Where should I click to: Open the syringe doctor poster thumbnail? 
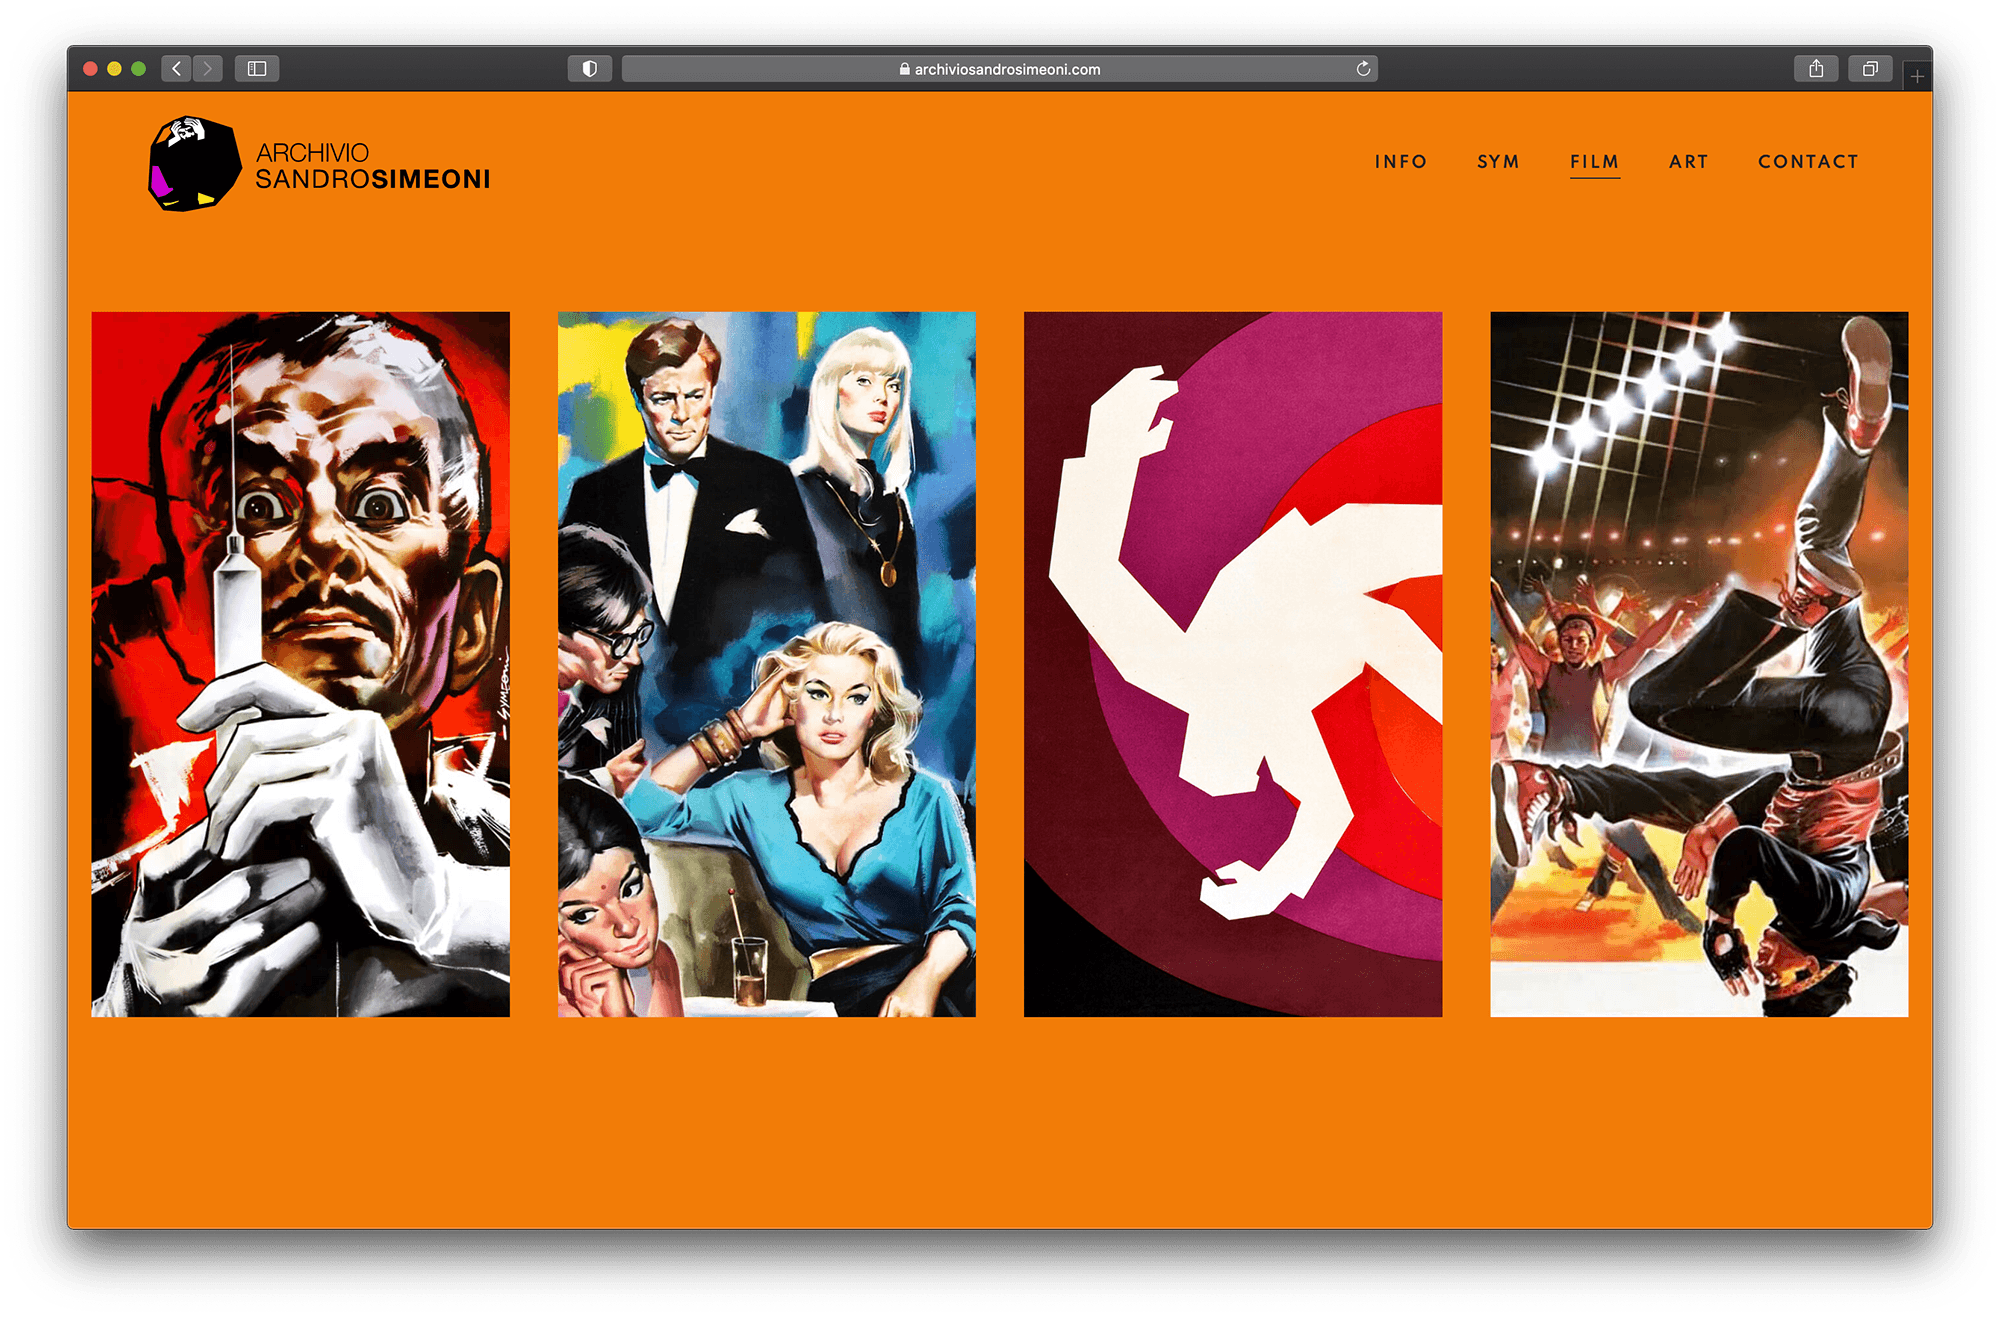pos(301,664)
